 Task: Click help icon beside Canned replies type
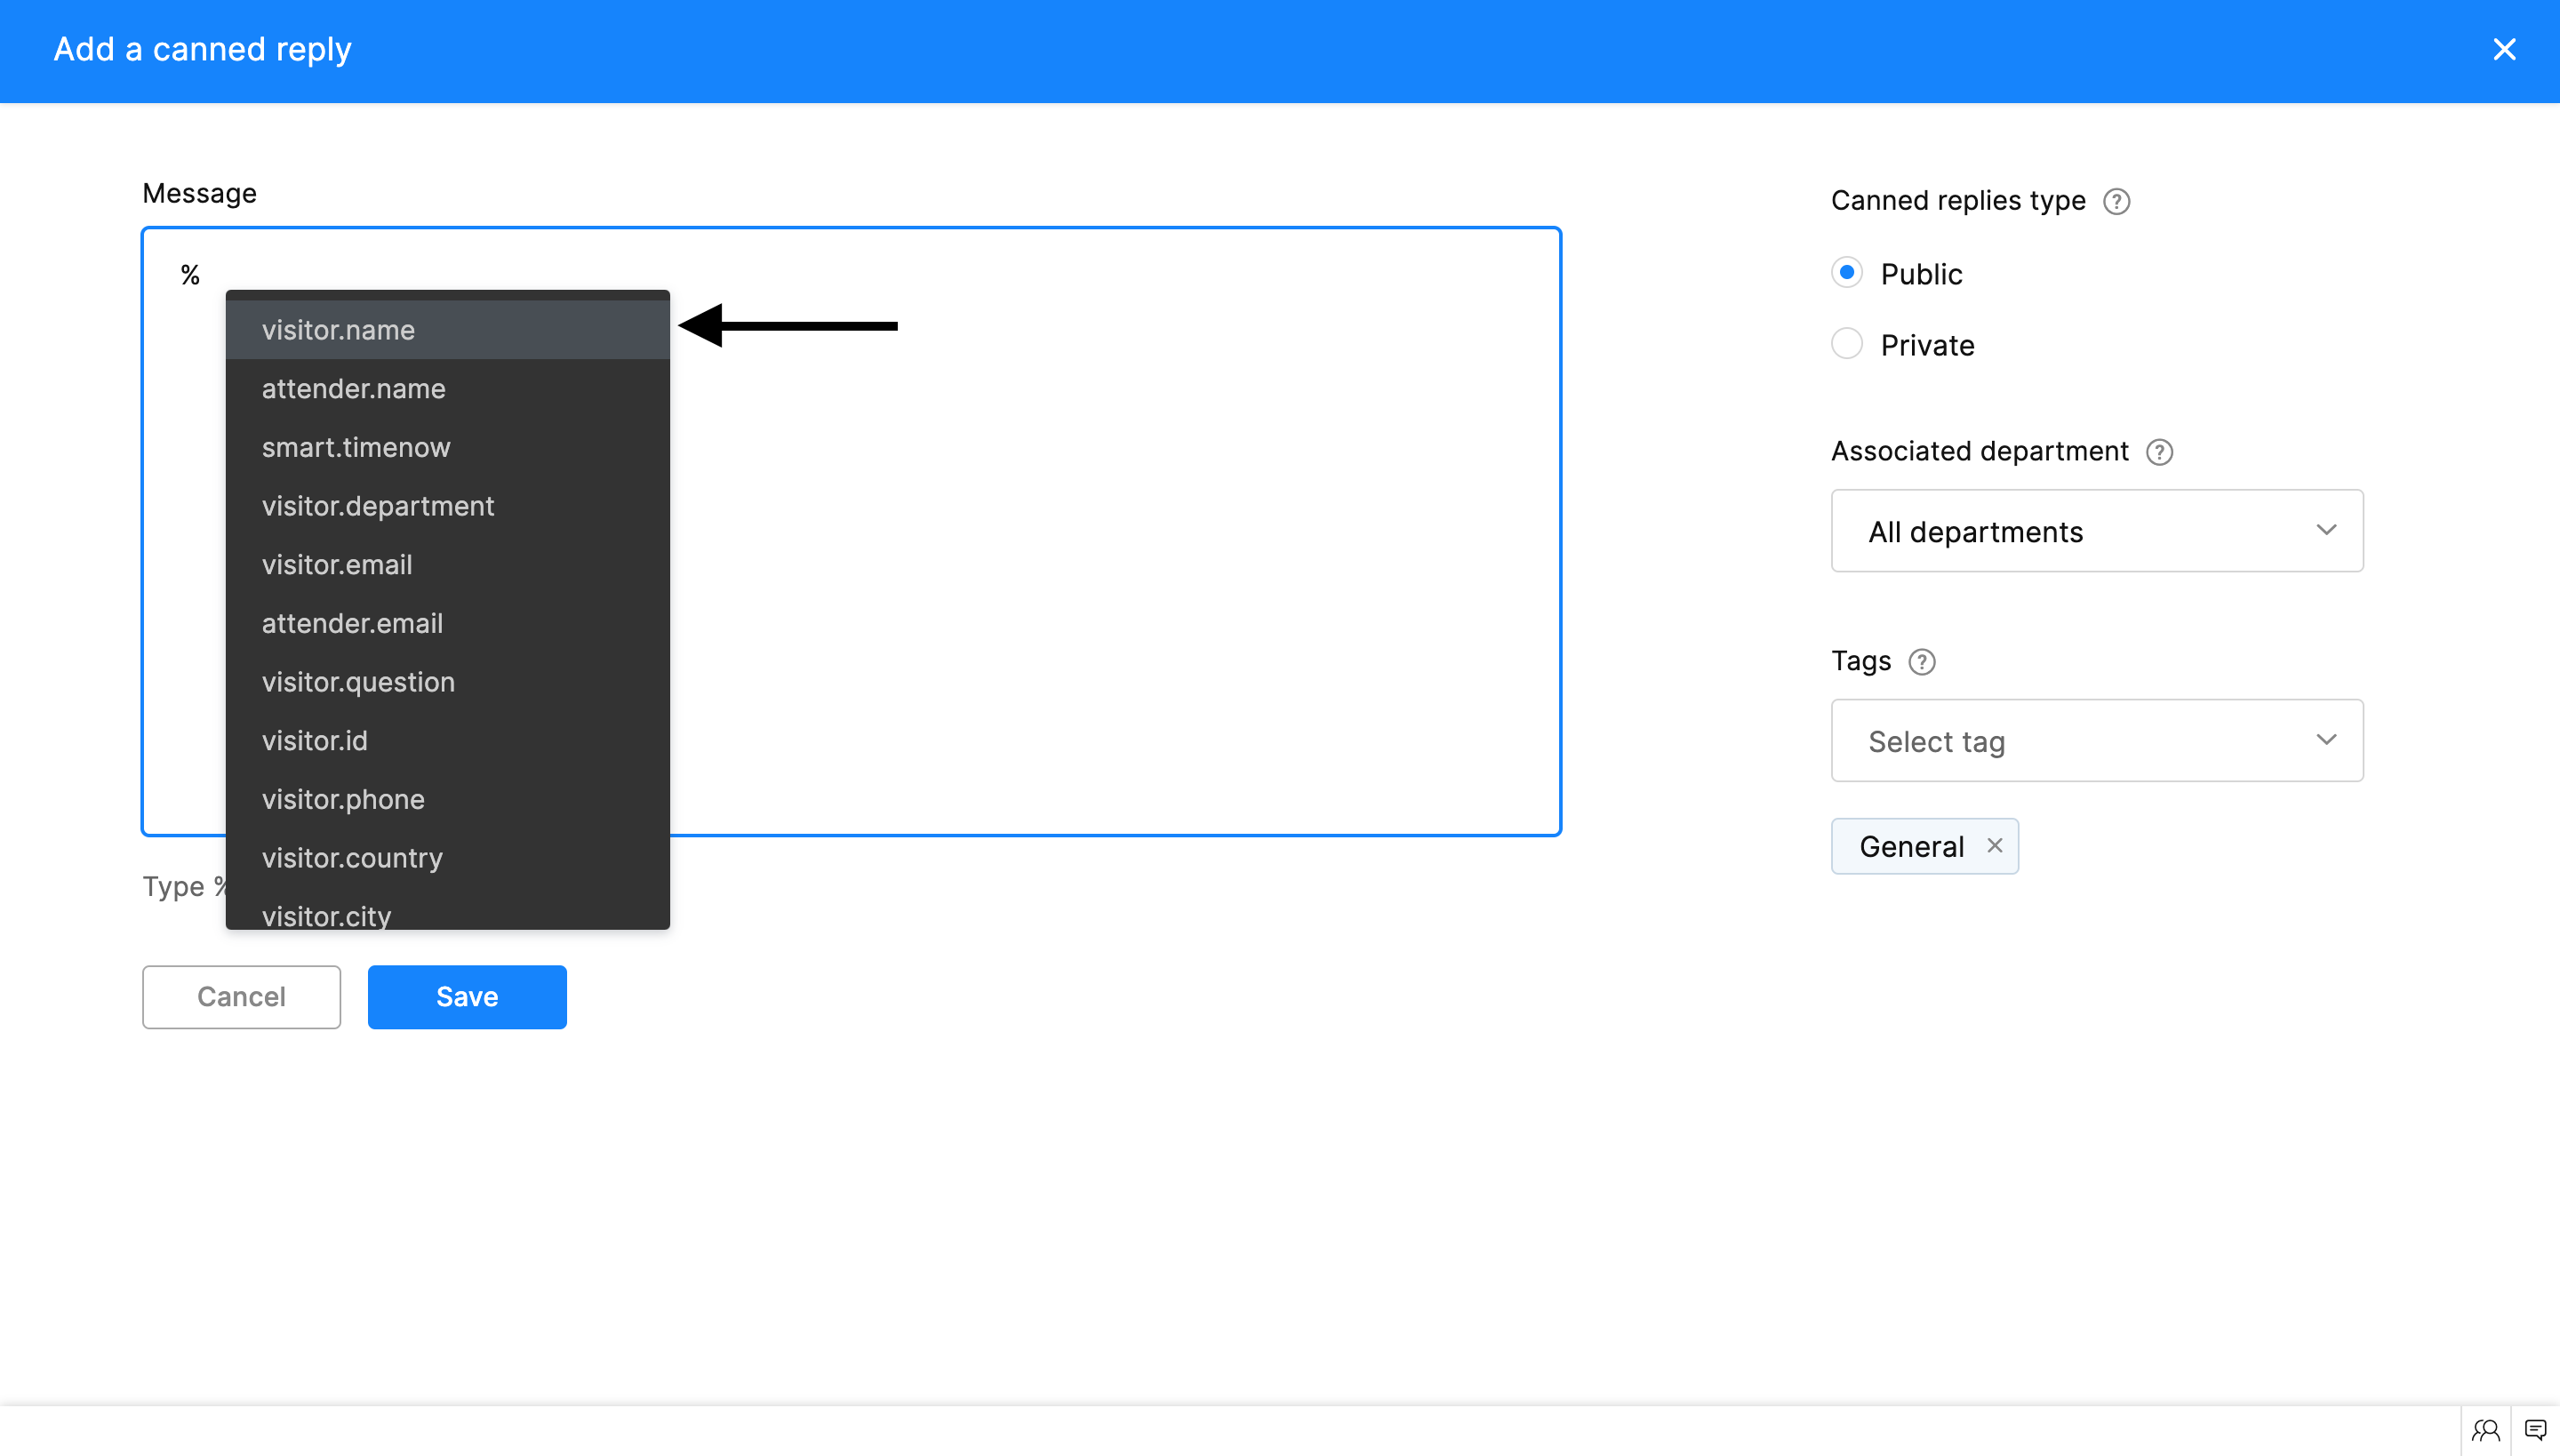coord(2116,201)
